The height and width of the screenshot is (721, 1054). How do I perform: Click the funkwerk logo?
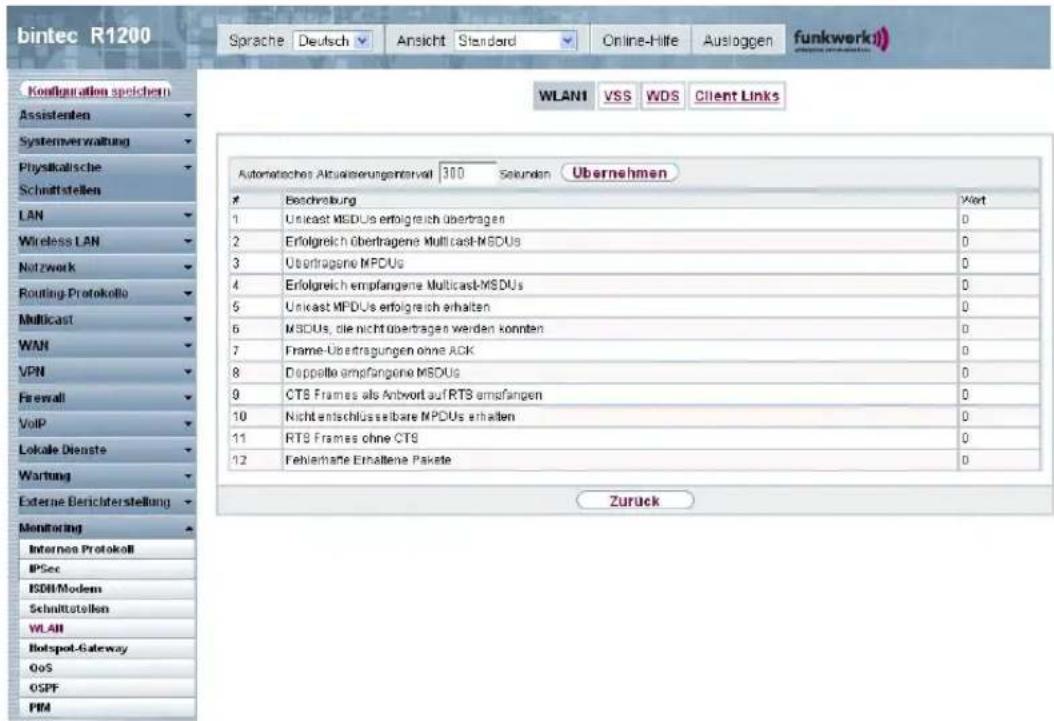coord(841,40)
